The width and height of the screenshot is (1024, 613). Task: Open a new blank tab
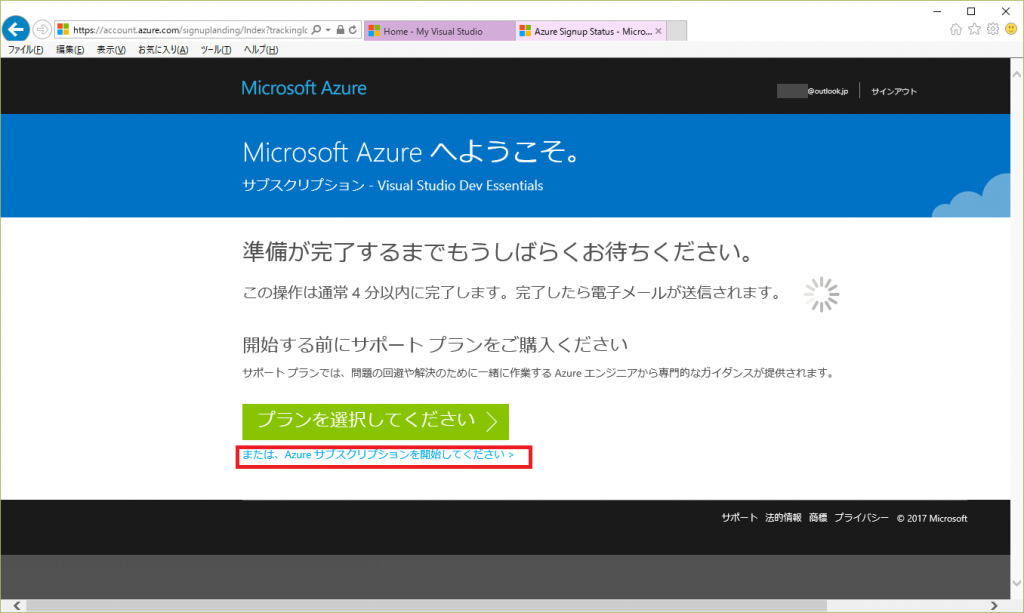click(x=677, y=31)
